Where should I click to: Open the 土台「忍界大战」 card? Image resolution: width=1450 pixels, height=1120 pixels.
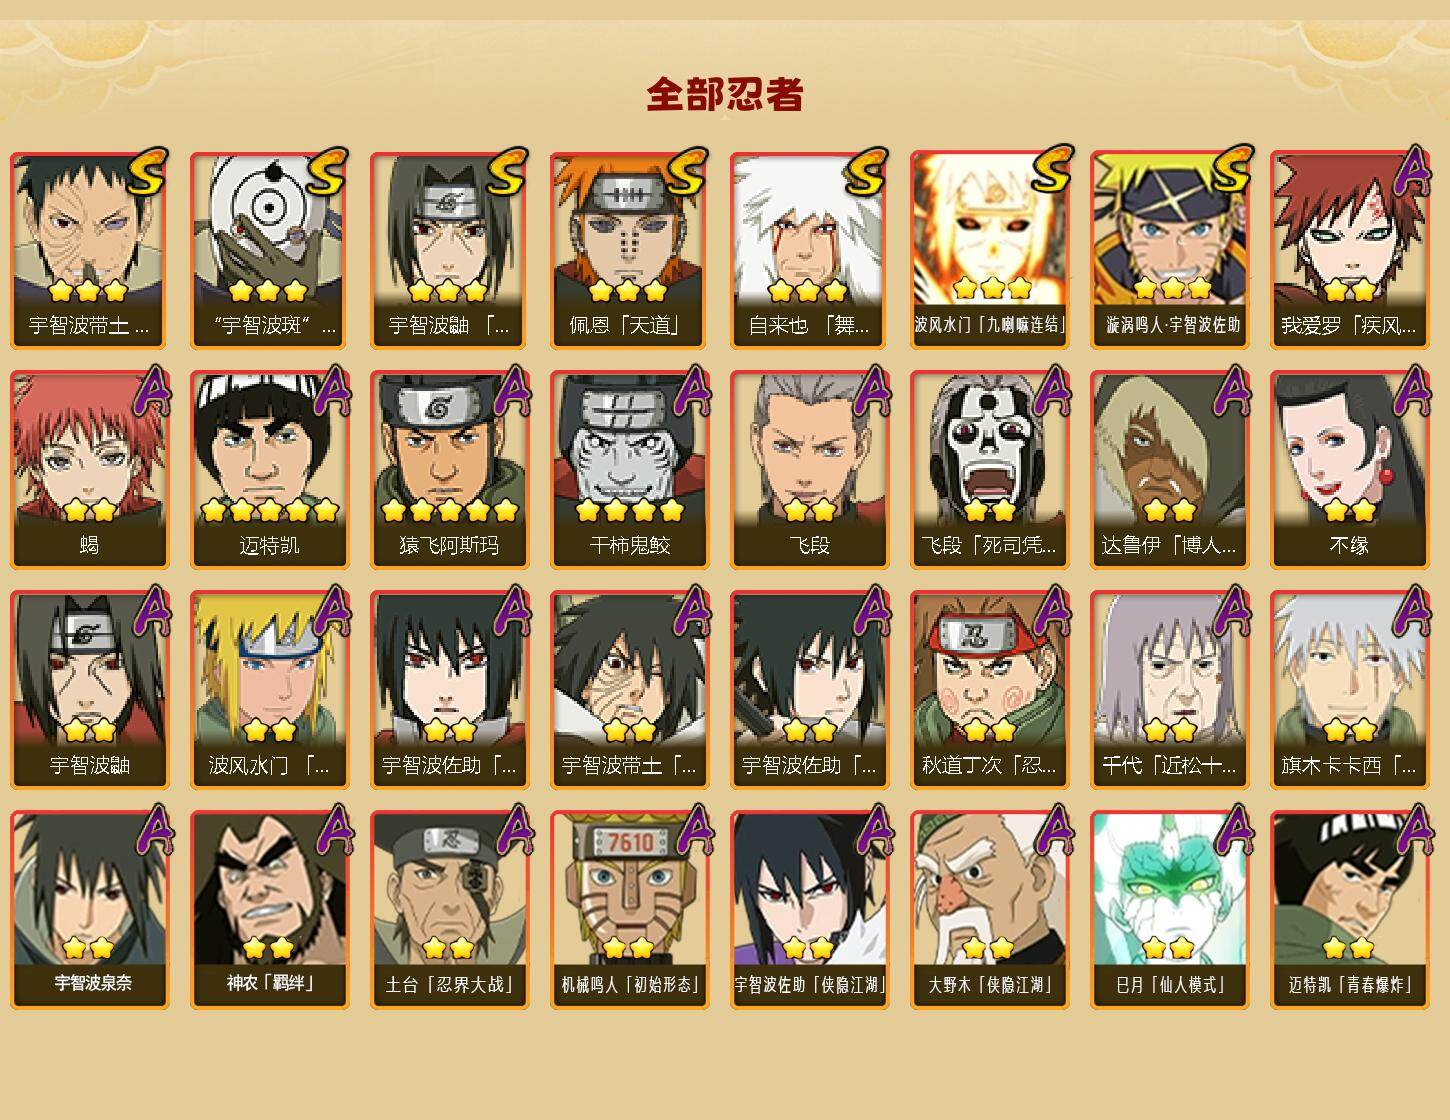click(x=449, y=910)
